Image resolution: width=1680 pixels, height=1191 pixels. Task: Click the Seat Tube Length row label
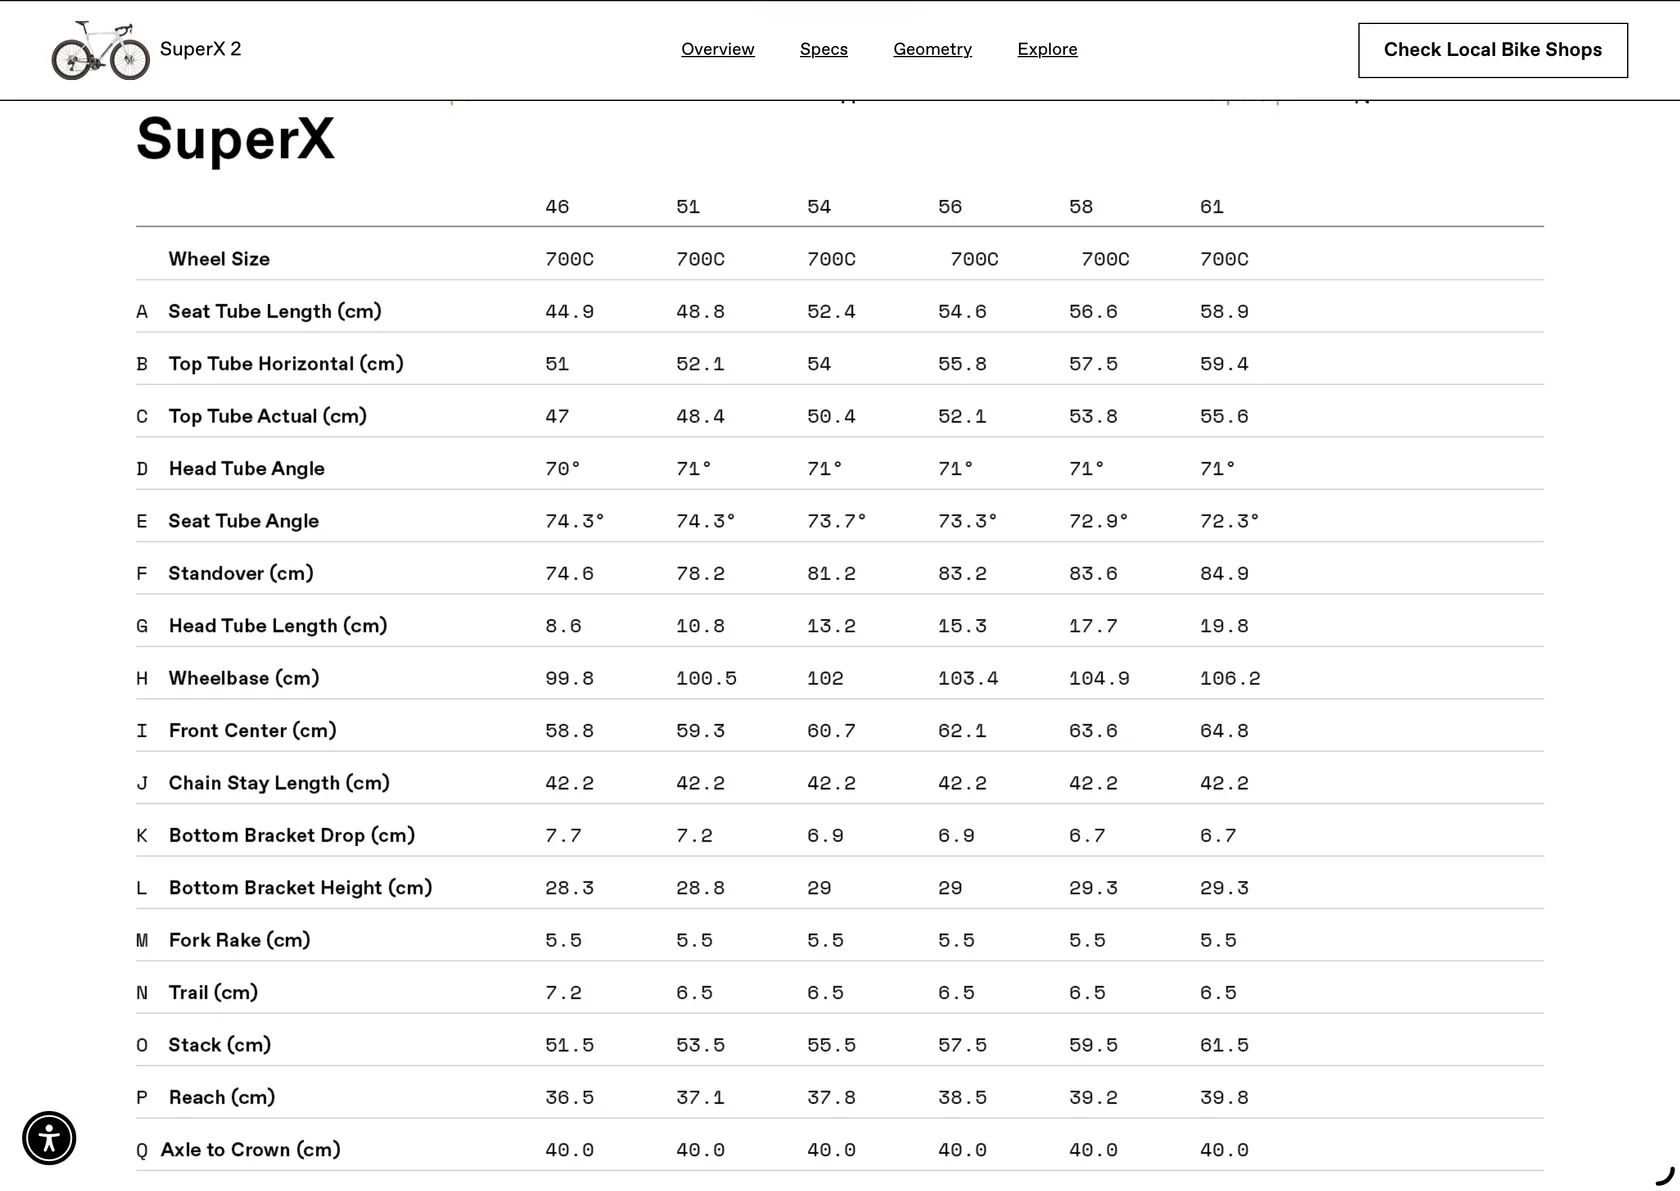(x=275, y=311)
